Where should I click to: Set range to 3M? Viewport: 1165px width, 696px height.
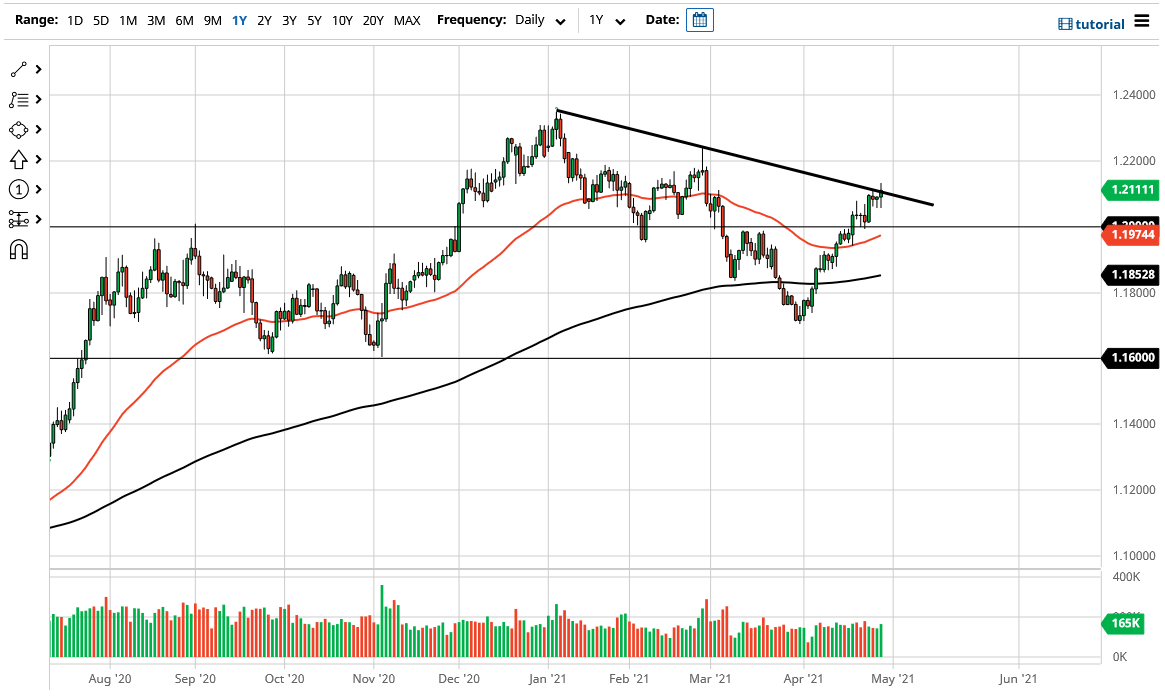[156, 20]
